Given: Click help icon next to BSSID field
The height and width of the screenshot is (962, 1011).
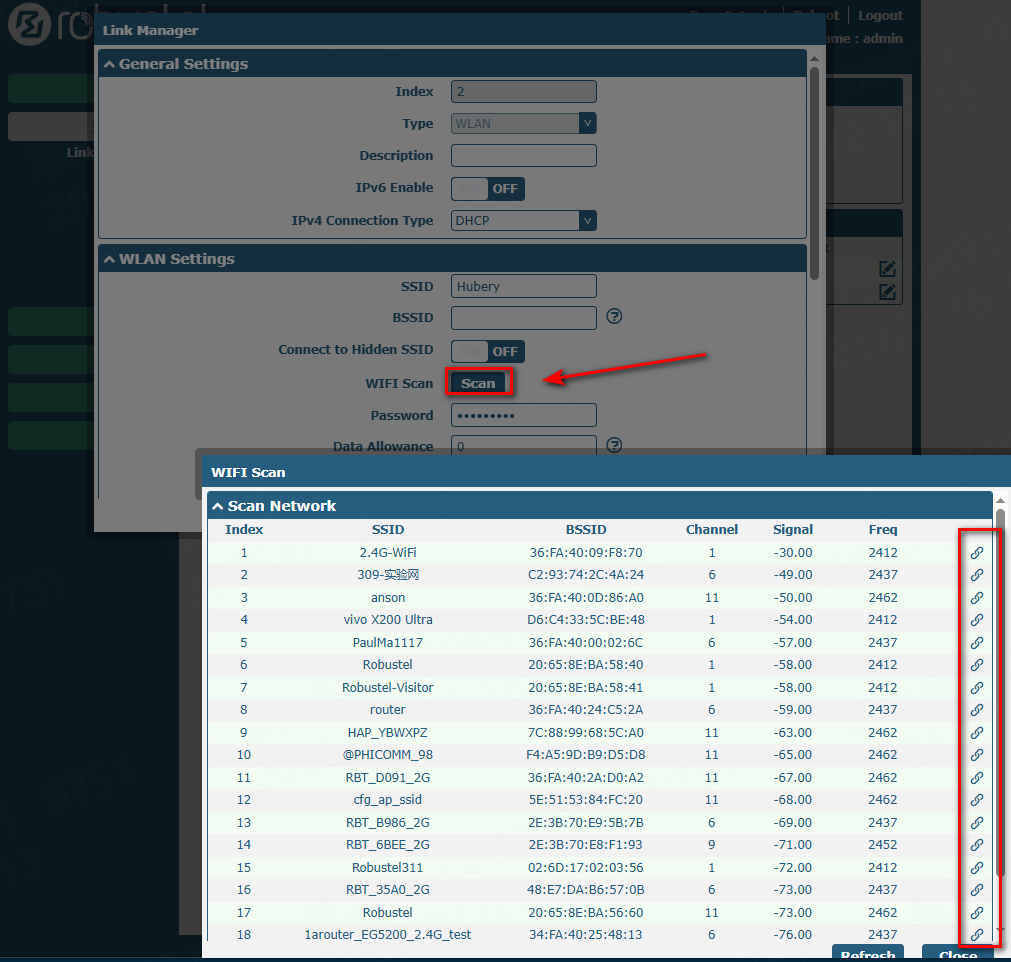Looking at the screenshot, I should 615,317.
